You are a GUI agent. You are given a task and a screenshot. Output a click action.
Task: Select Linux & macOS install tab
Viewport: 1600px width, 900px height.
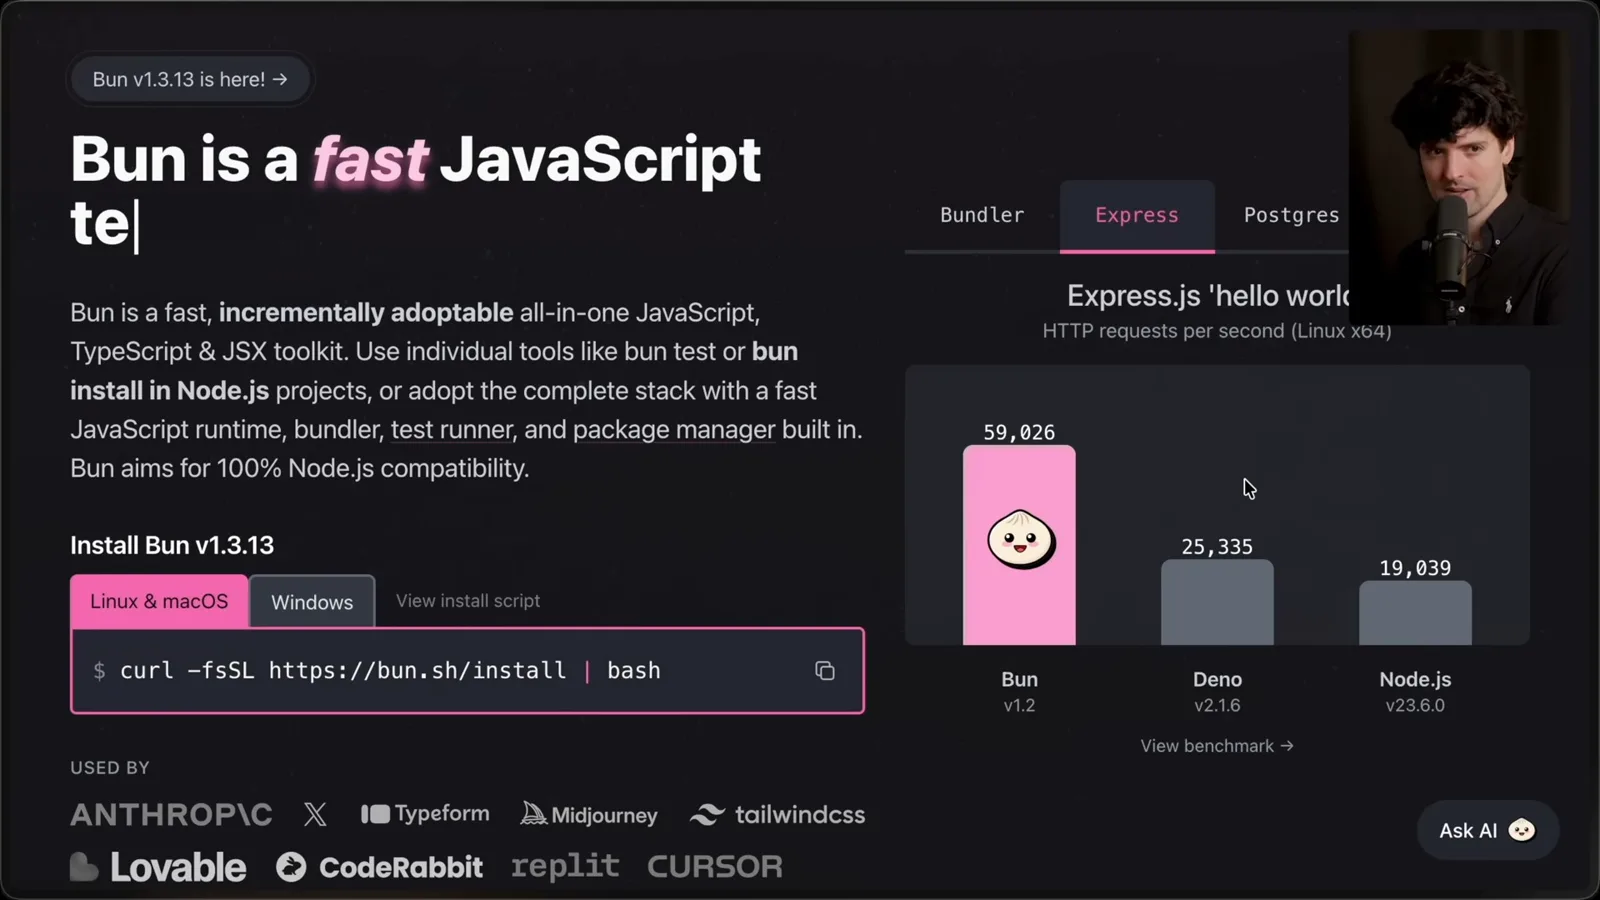159,601
